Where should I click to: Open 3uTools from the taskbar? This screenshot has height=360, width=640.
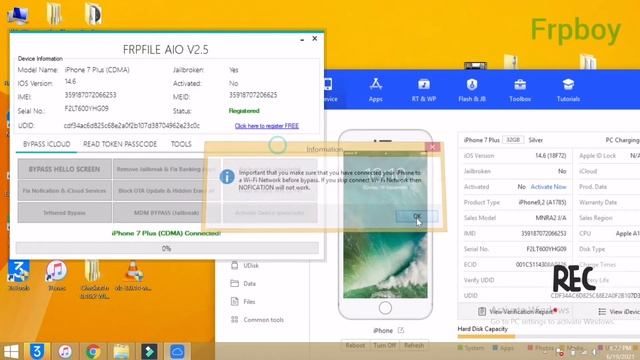(37, 351)
